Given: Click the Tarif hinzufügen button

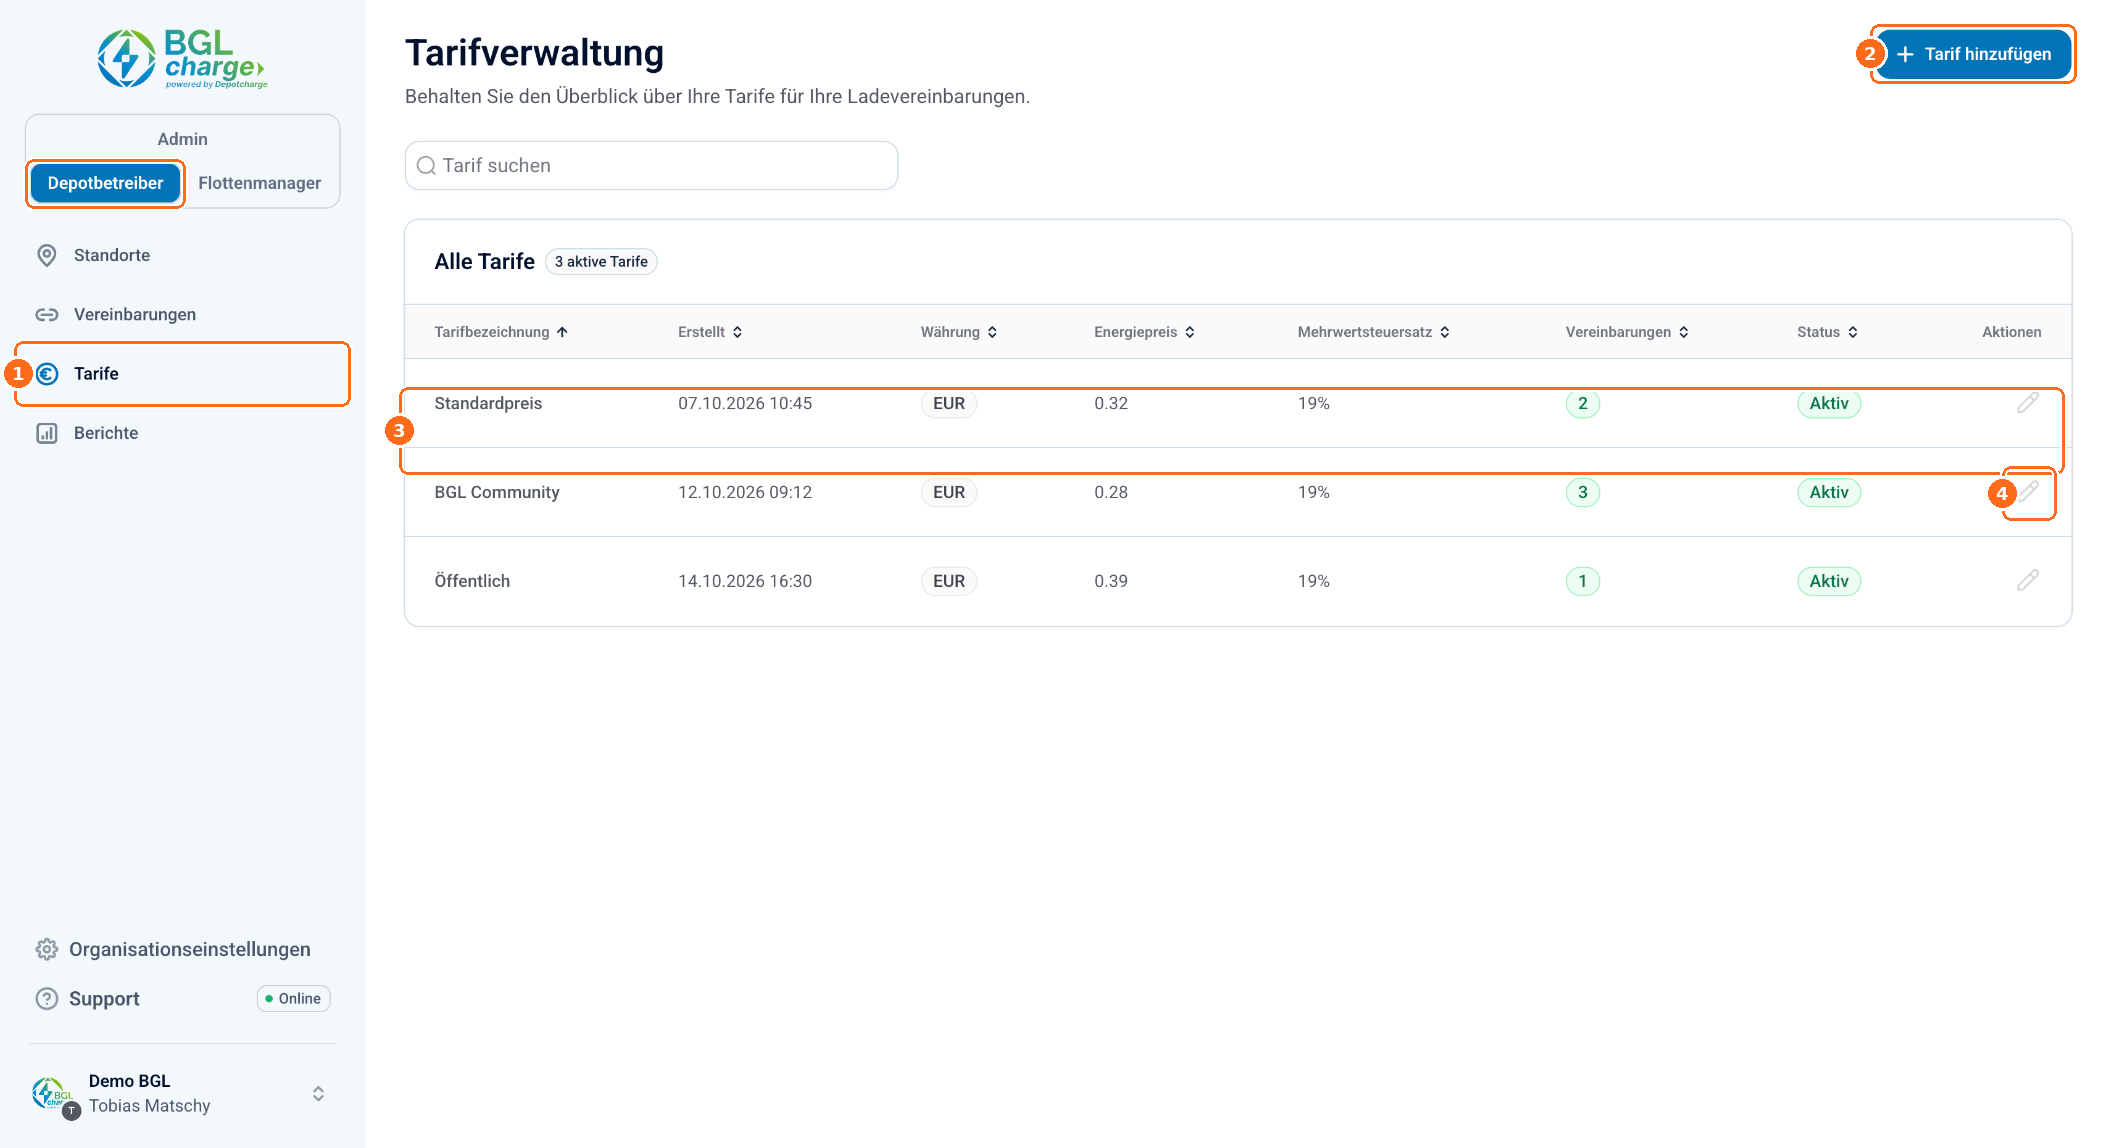Looking at the screenshot, I should (x=1973, y=54).
